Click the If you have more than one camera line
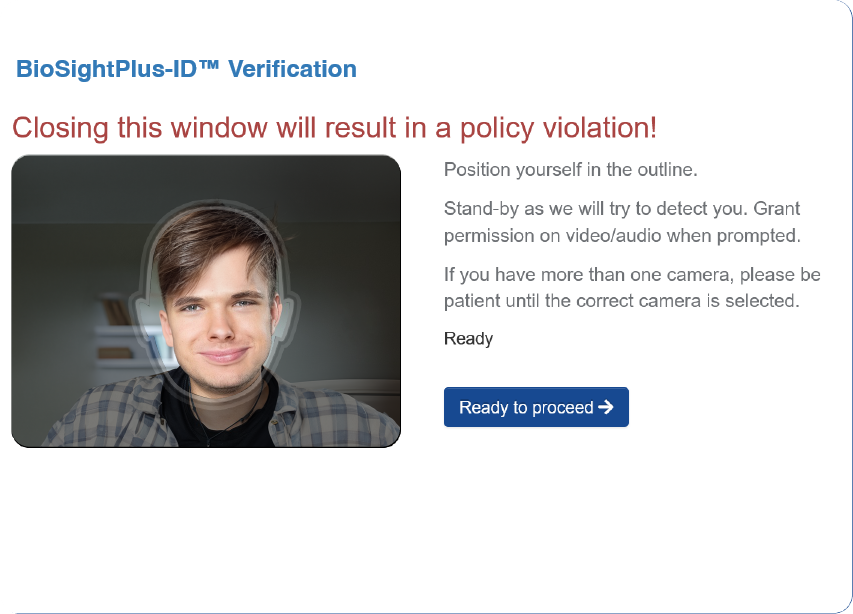This screenshot has height=614, width=853. point(632,275)
